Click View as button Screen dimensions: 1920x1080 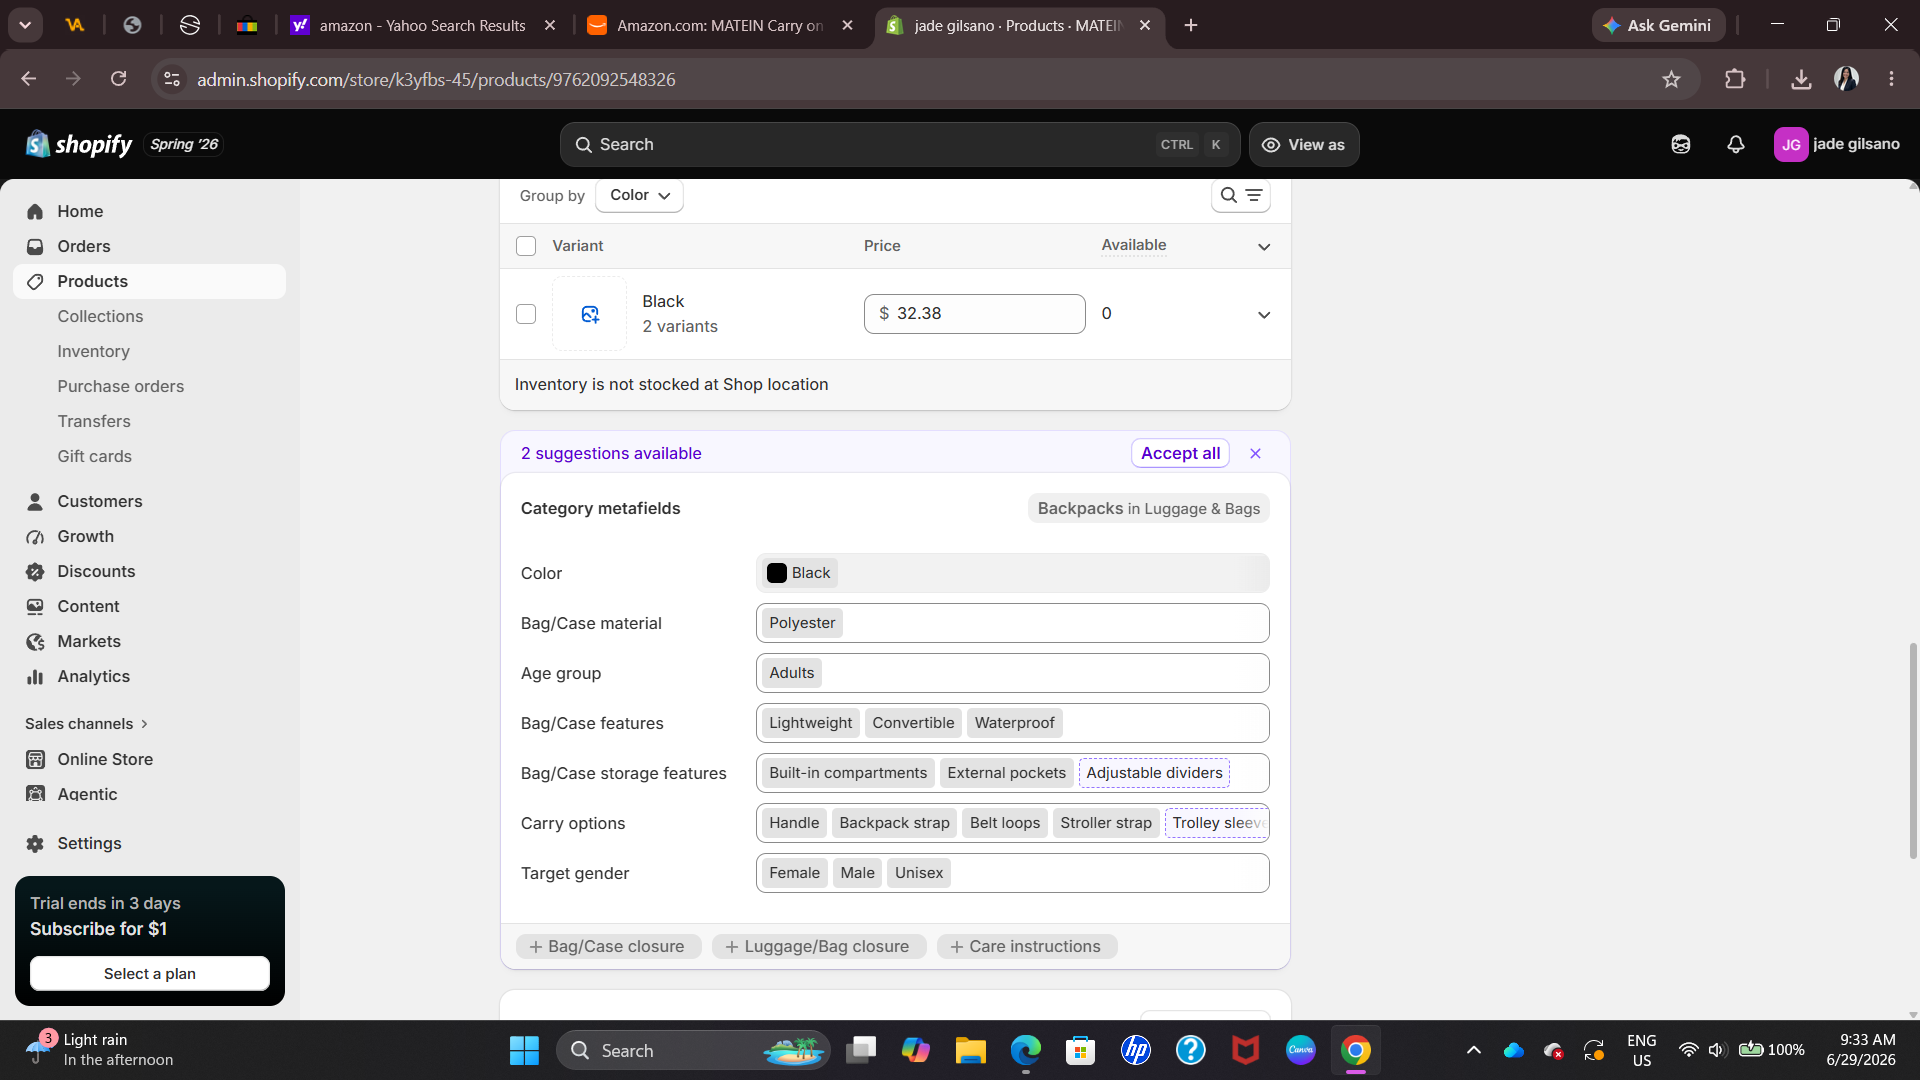(x=1304, y=144)
